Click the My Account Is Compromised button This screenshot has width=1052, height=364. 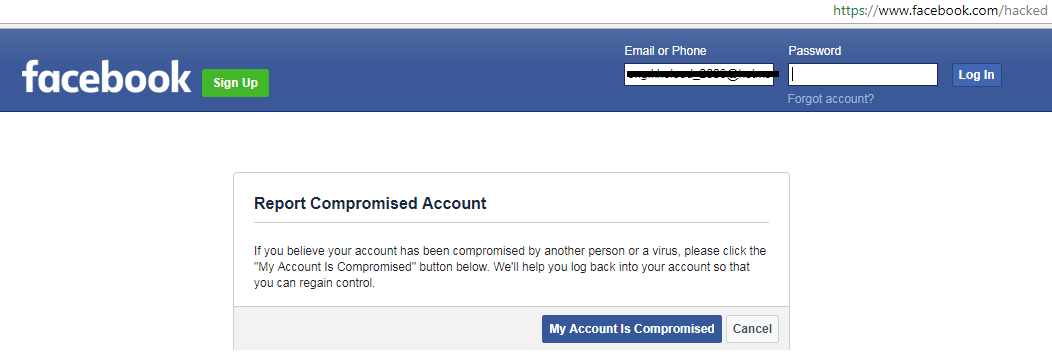(631, 329)
